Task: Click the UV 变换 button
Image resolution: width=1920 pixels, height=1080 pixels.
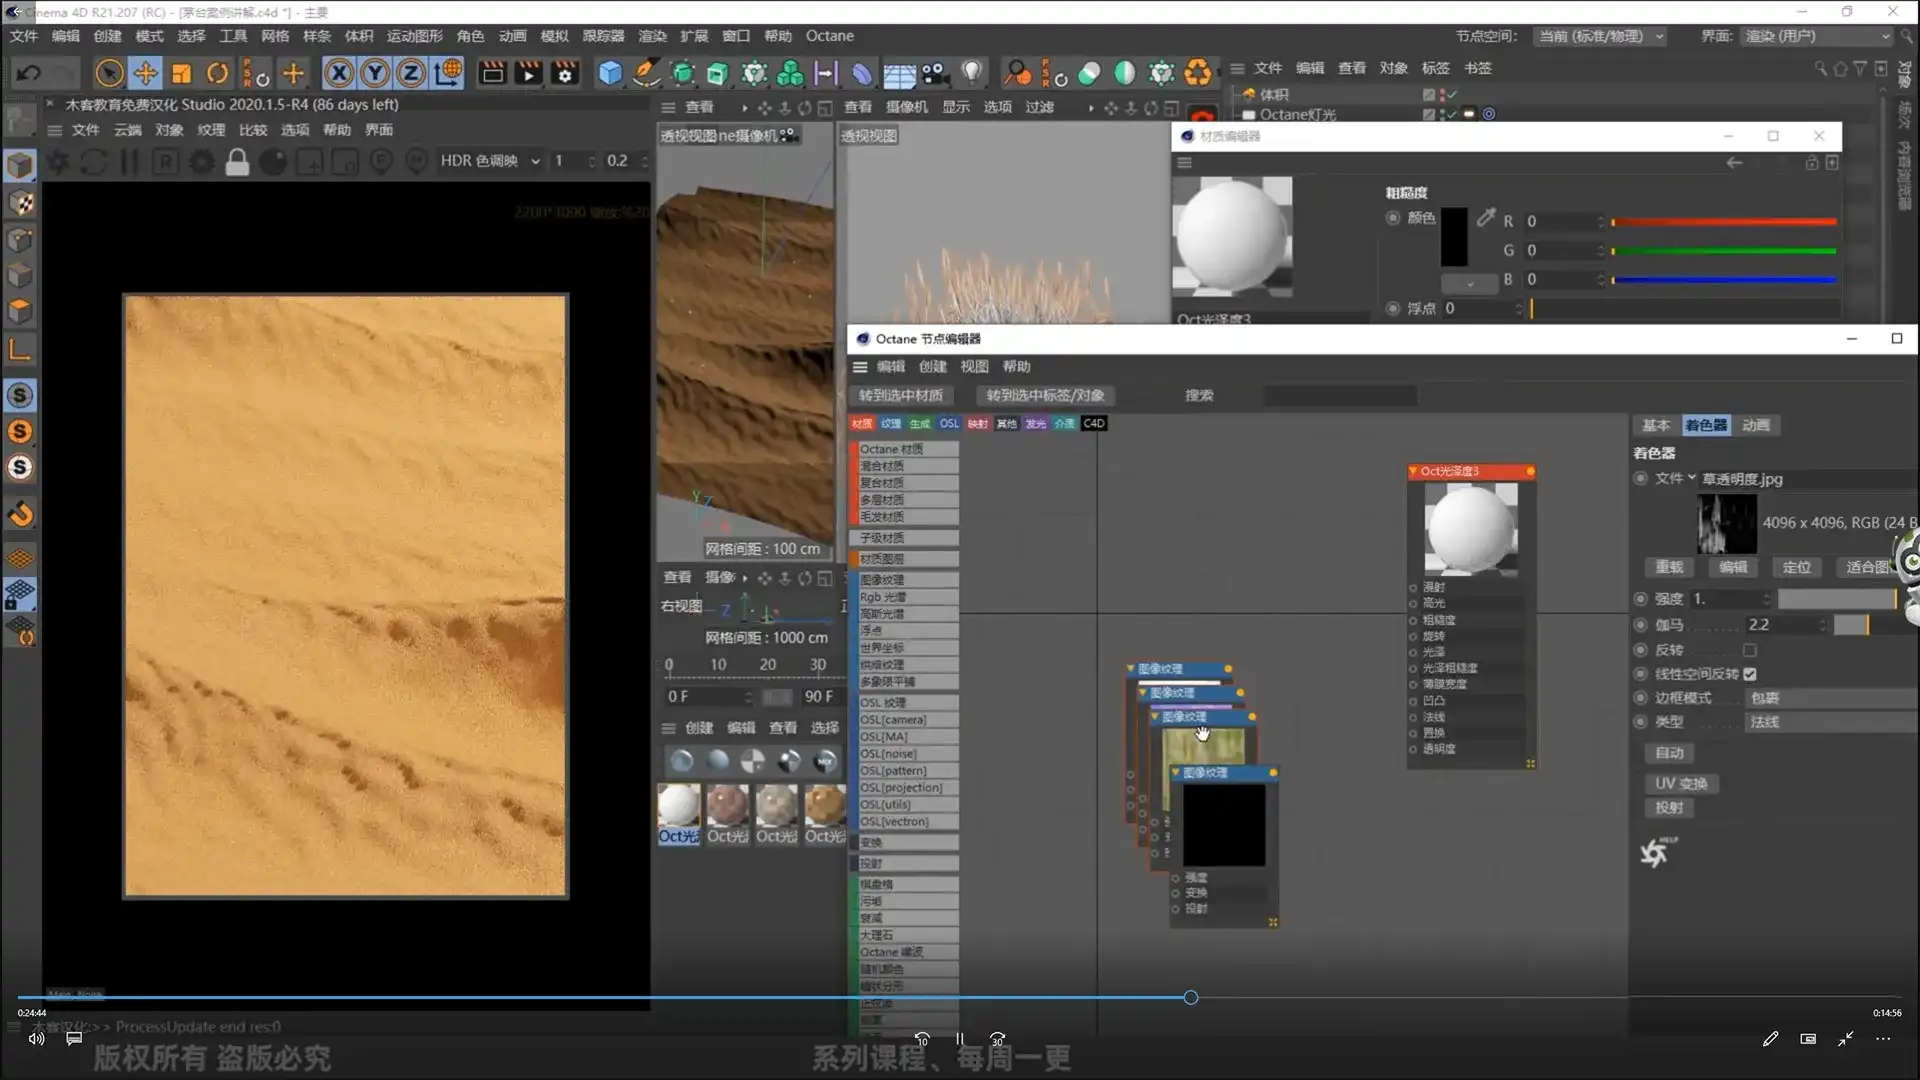Action: click(x=1680, y=783)
